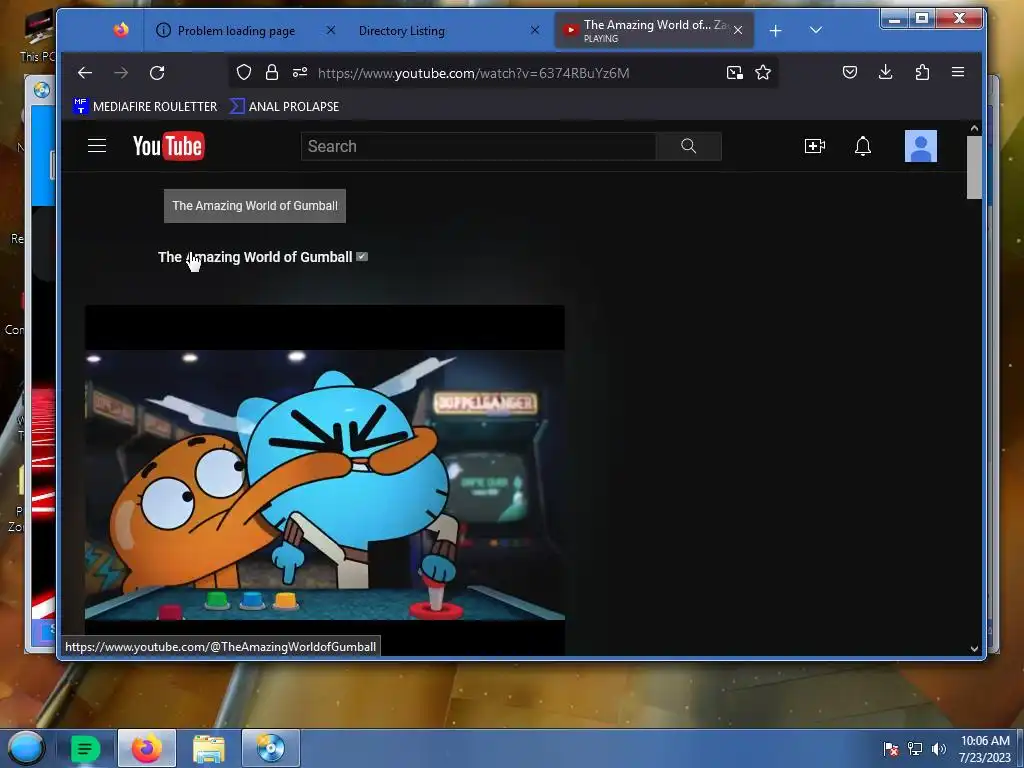Save page to Pocket
The width and height of the screenshot is (1024, 768).
coord(850,72)
